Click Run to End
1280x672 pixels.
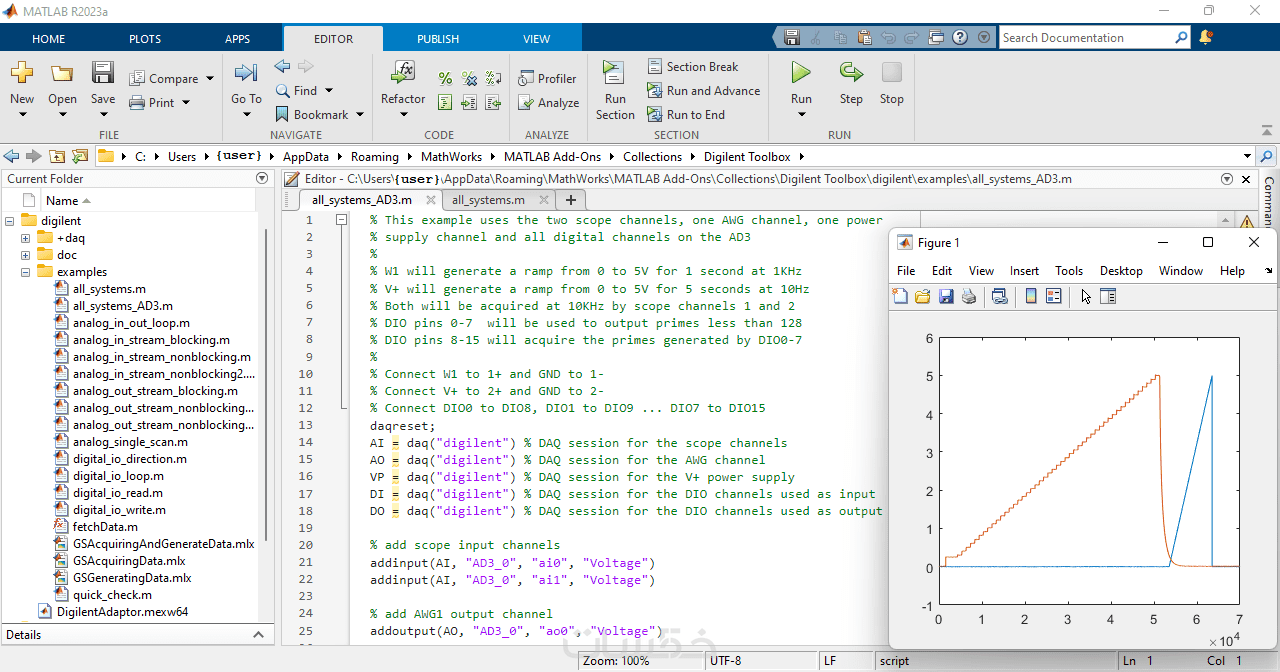click(x=686, y=114)
